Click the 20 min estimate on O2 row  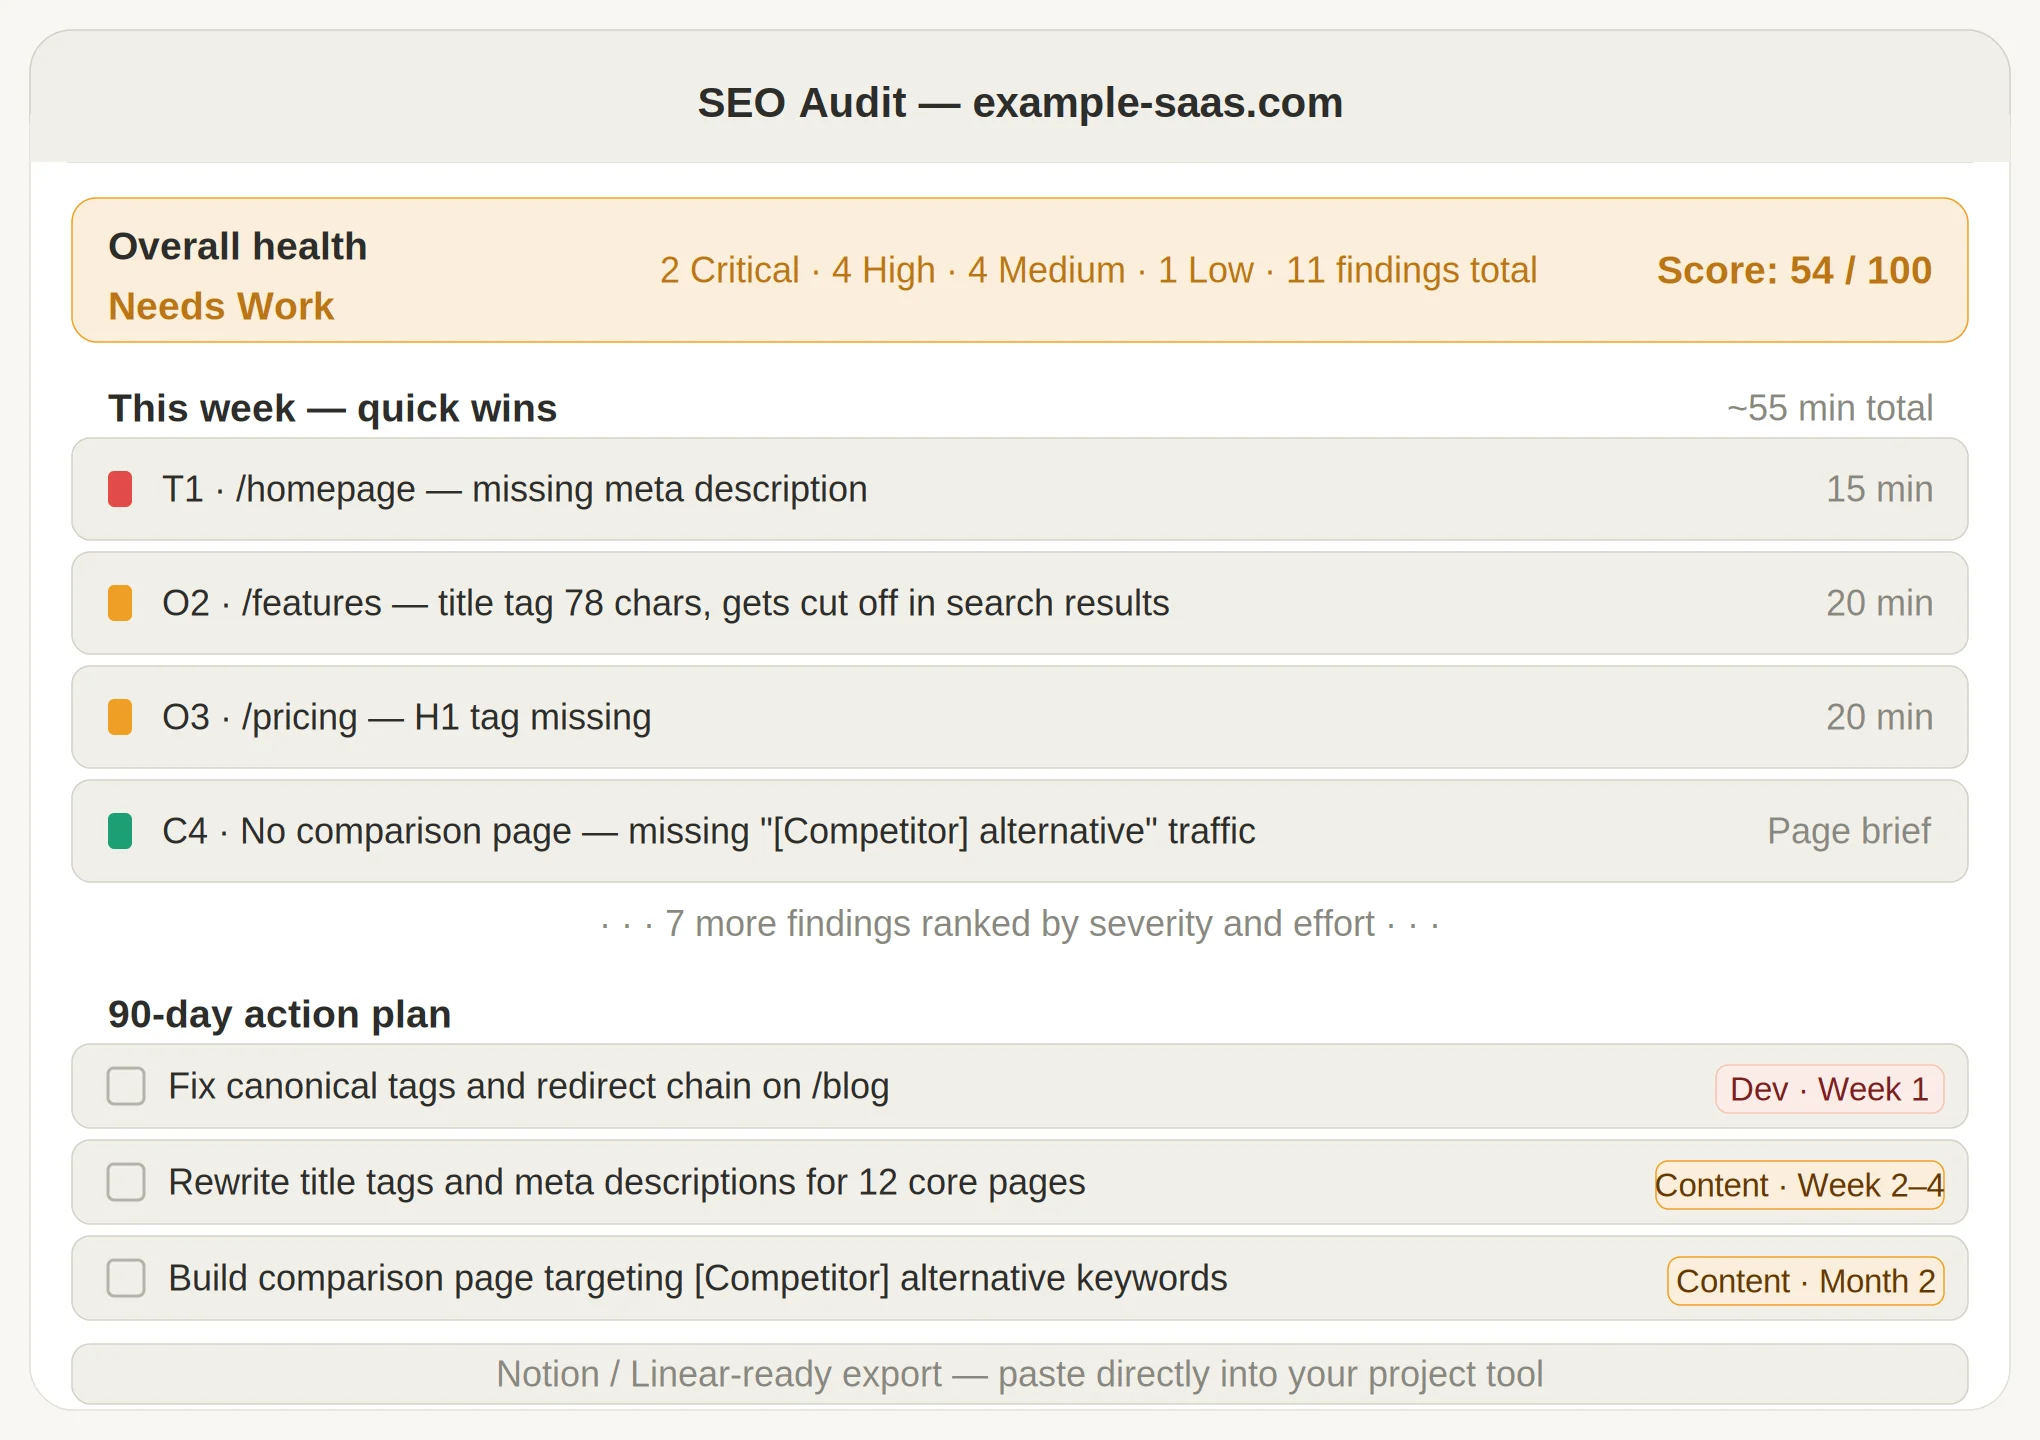click(x=1879, y=604)
